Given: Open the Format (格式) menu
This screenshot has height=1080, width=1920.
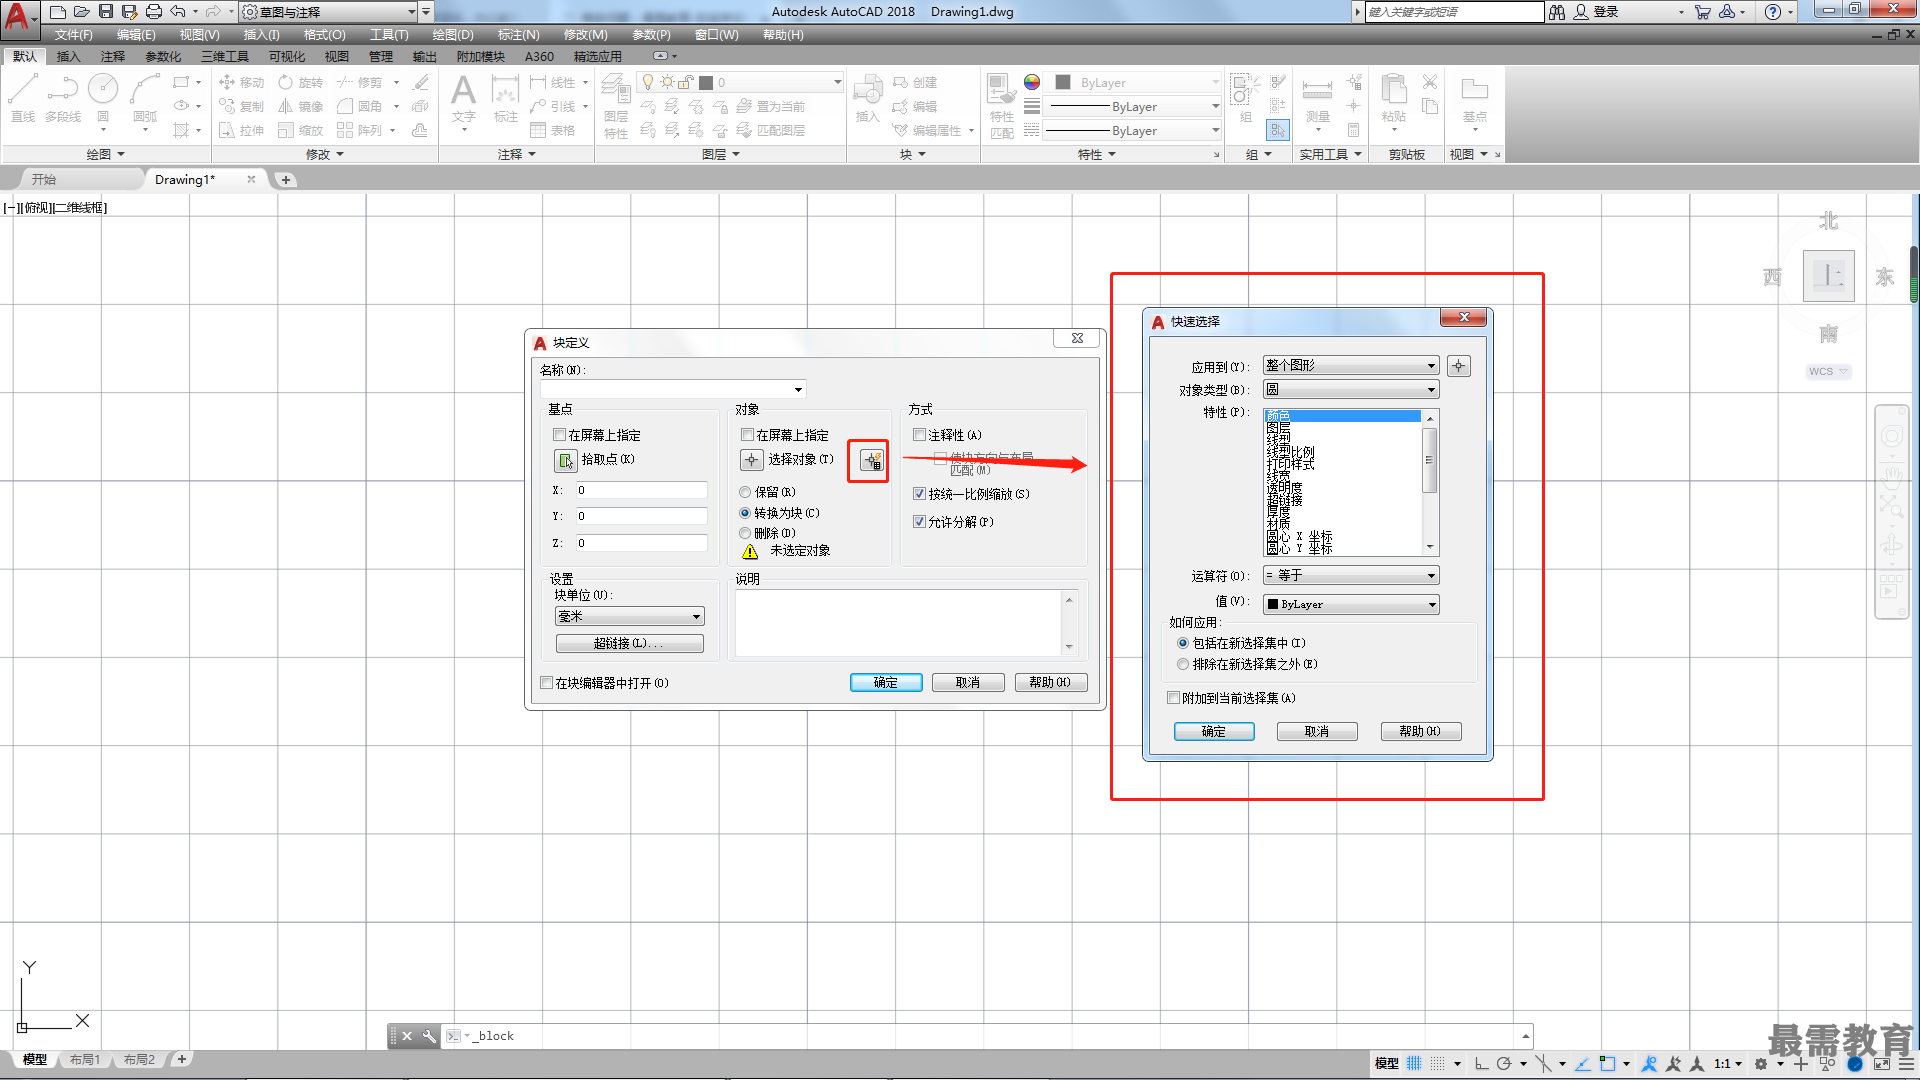Looking at the screenshot, I should click(324, 35).
